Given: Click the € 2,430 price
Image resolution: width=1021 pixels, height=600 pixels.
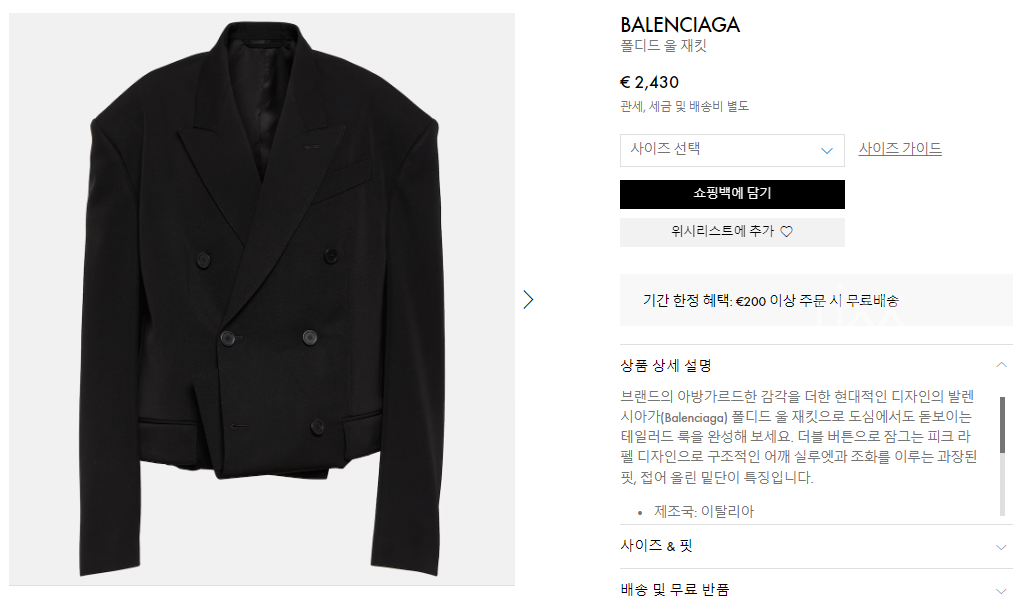Looking at the screenshot, I should tap(649, 82).
